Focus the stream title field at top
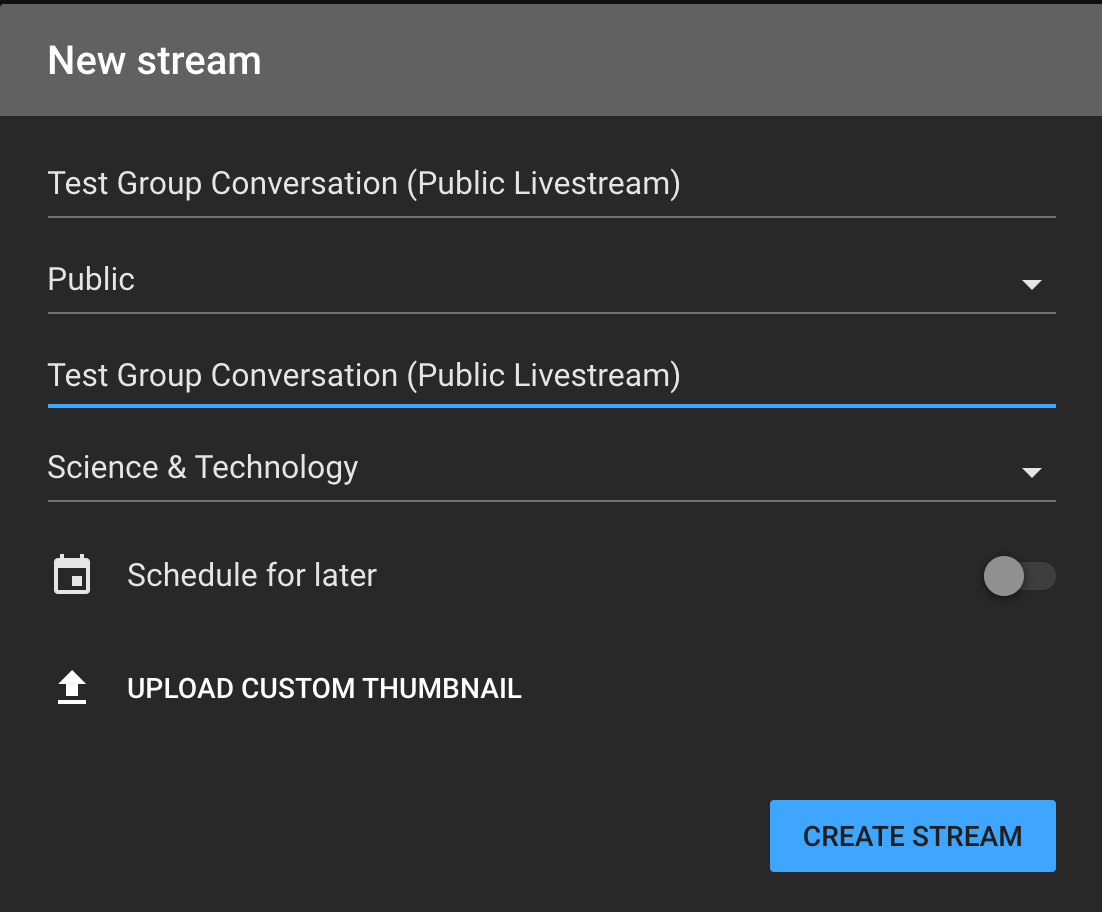This screenshot has width=1102, height=912. 552,184
